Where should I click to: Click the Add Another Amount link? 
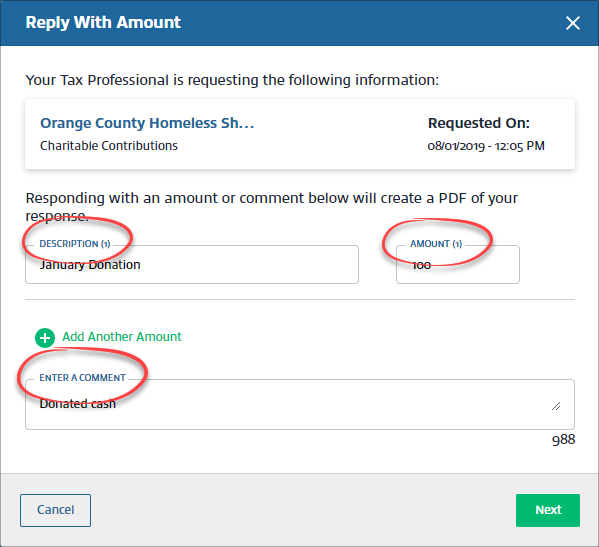point(122,337)
